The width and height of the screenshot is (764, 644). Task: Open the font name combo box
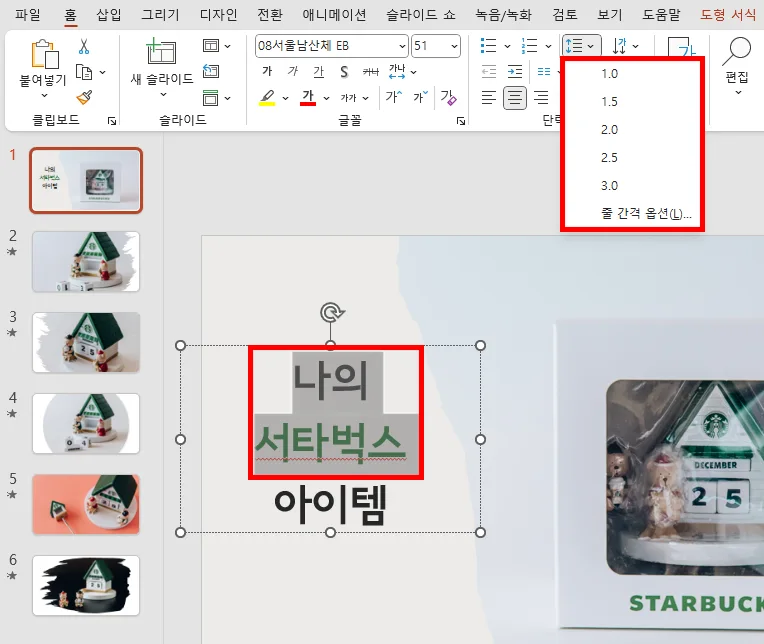[331, 46]
